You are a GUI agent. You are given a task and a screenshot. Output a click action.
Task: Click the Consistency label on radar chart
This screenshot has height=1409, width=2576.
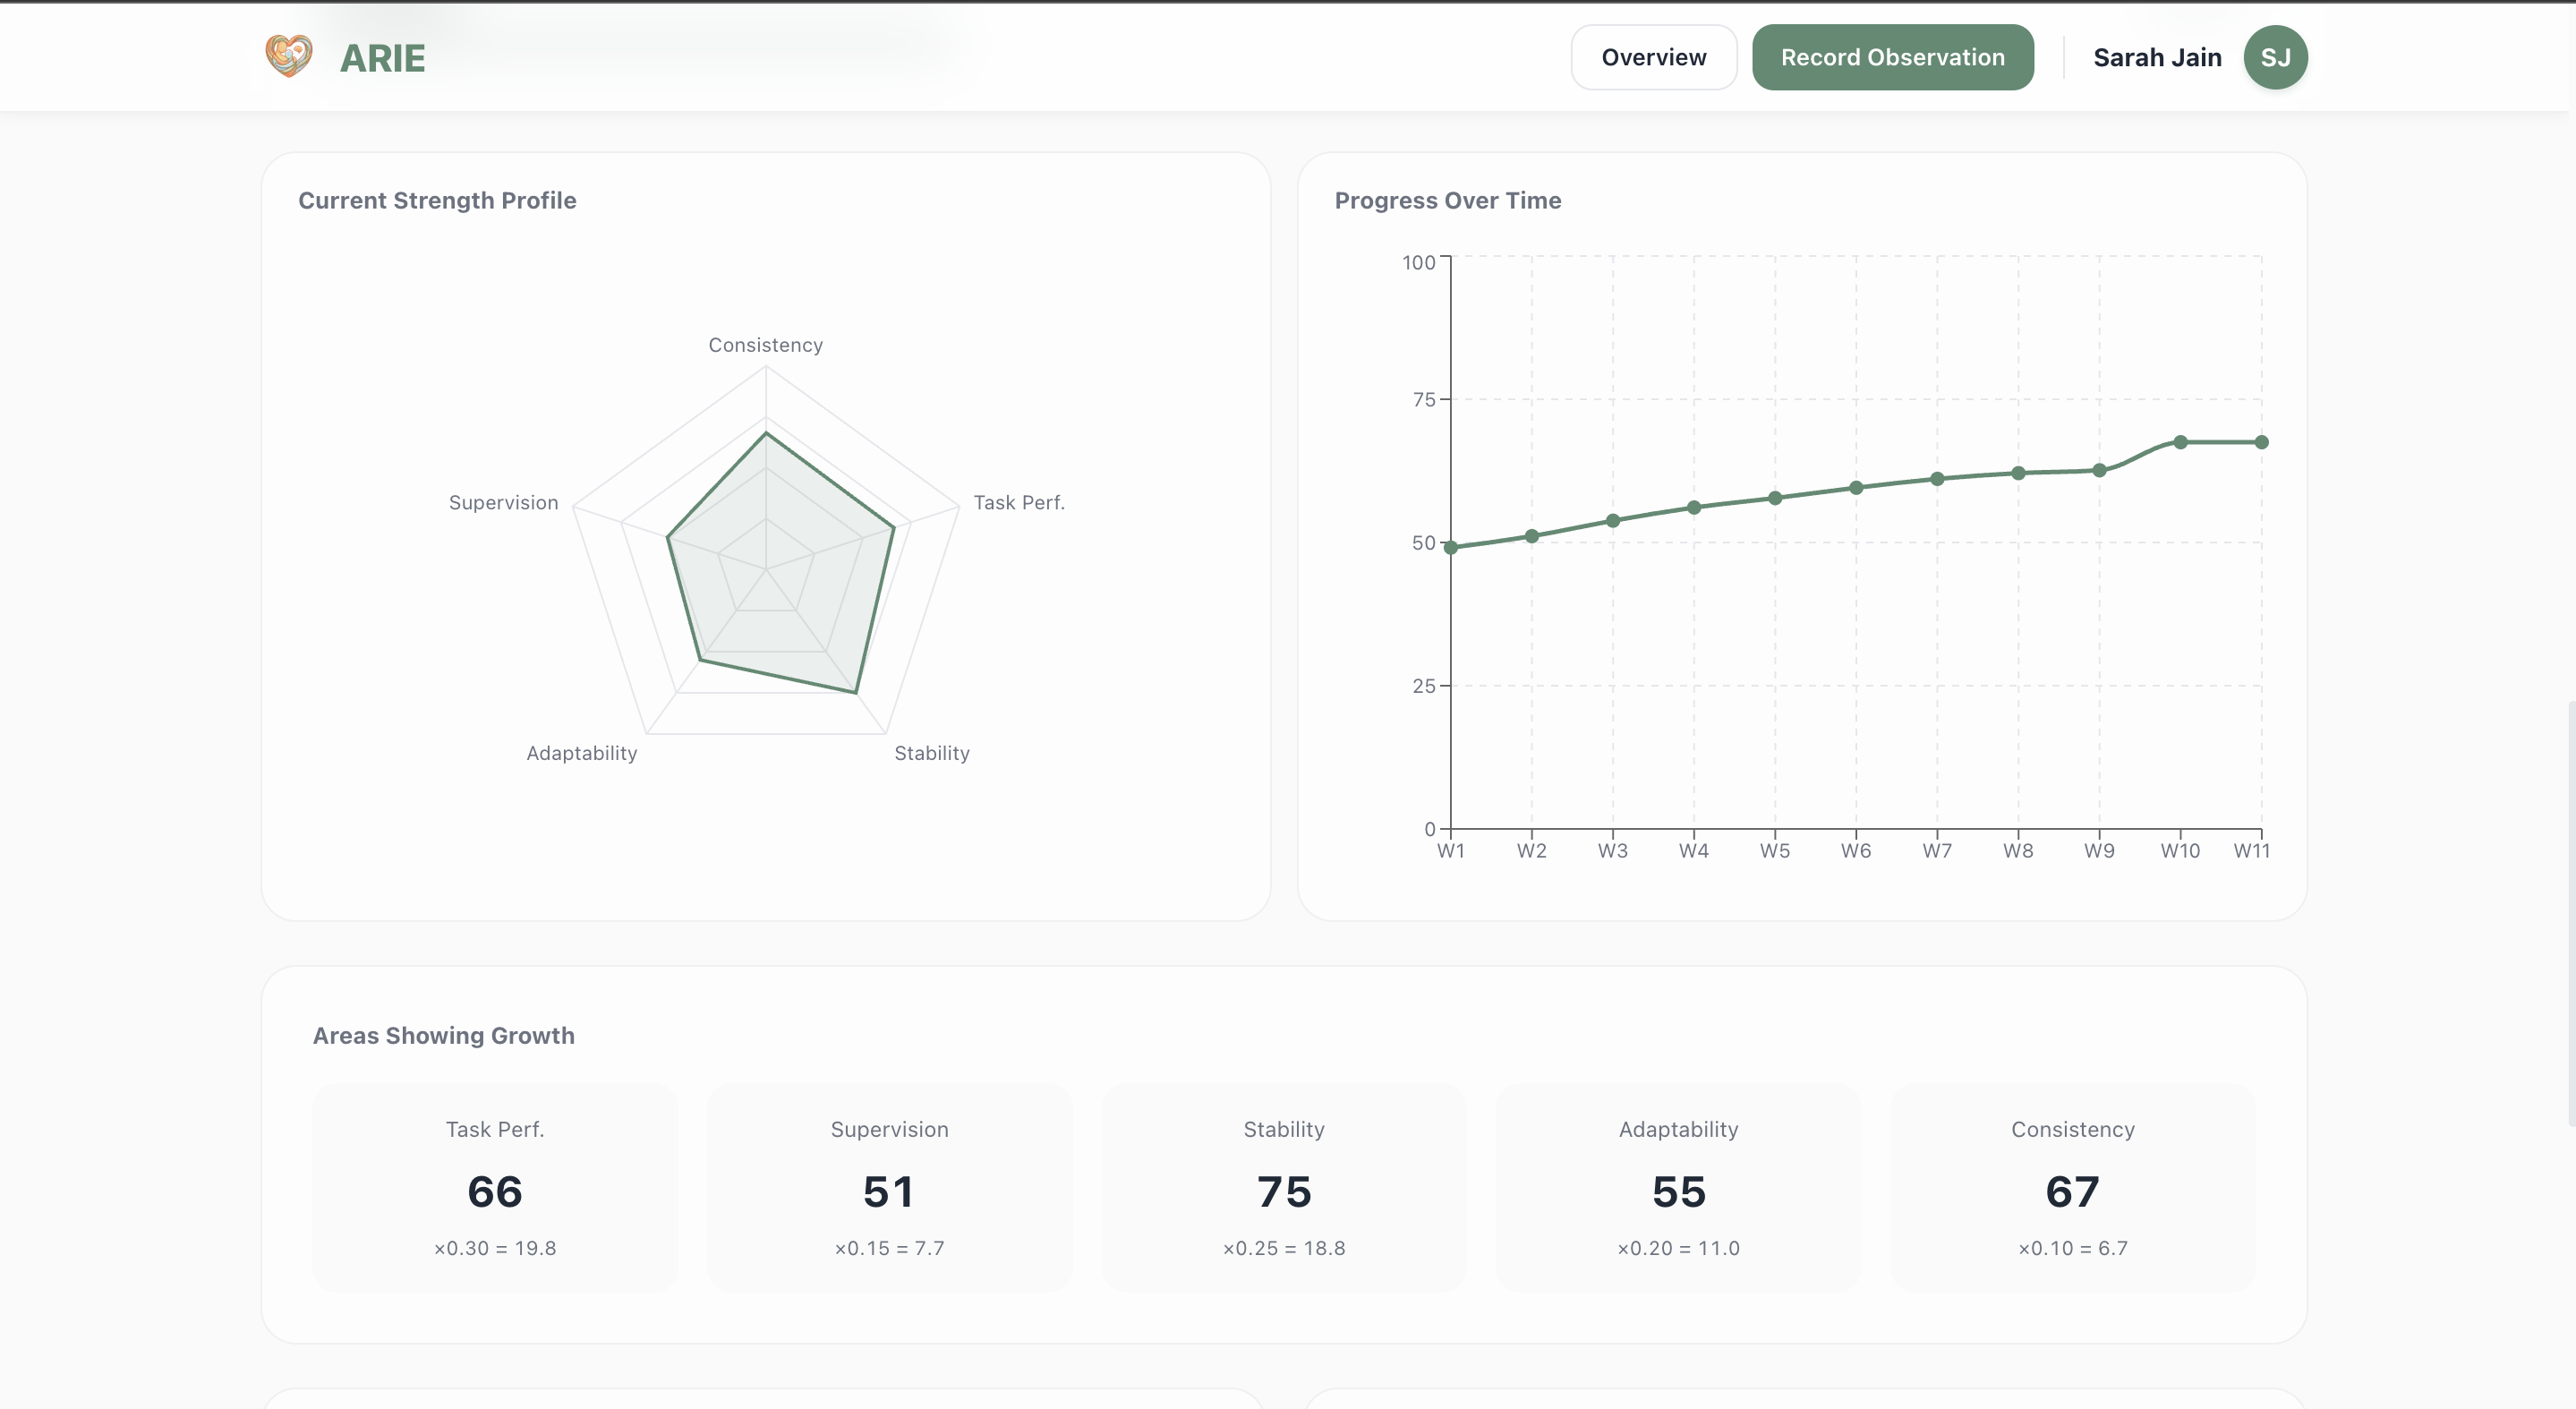coord(765,345)
